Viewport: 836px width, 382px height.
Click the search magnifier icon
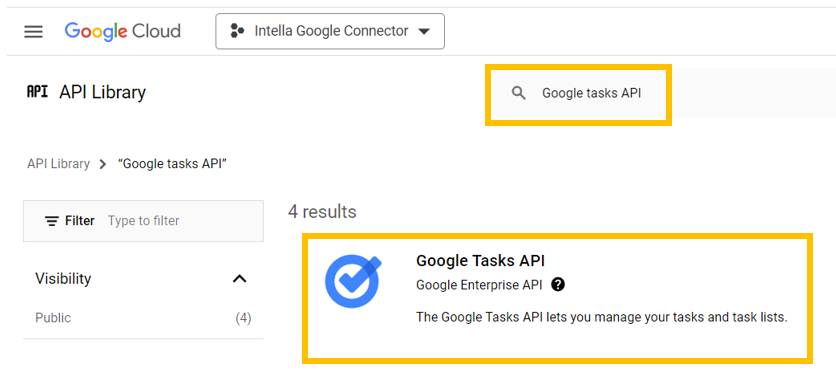click(518, 93)
